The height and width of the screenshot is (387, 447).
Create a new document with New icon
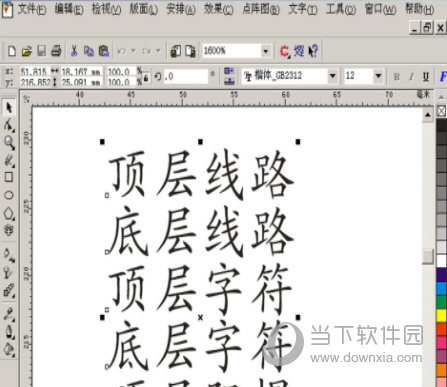(x=12, y=51)
